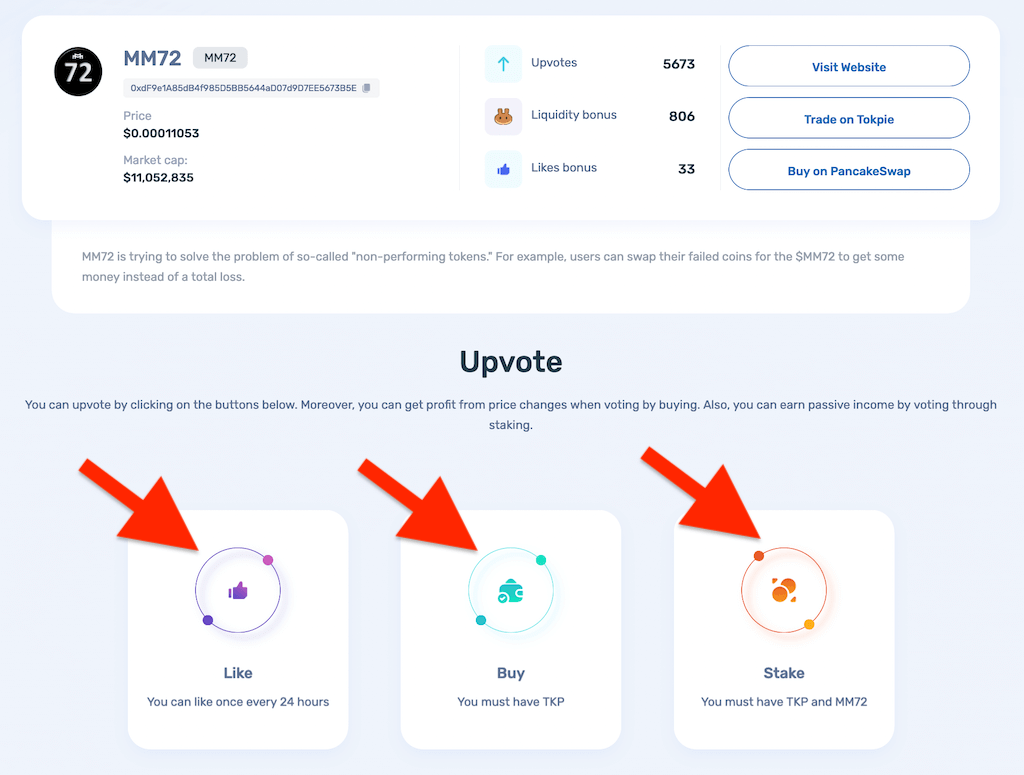The width and height of the screenshot is (1024, 775).
Task: Select the Stake coins circle icon
Action: 784,590
